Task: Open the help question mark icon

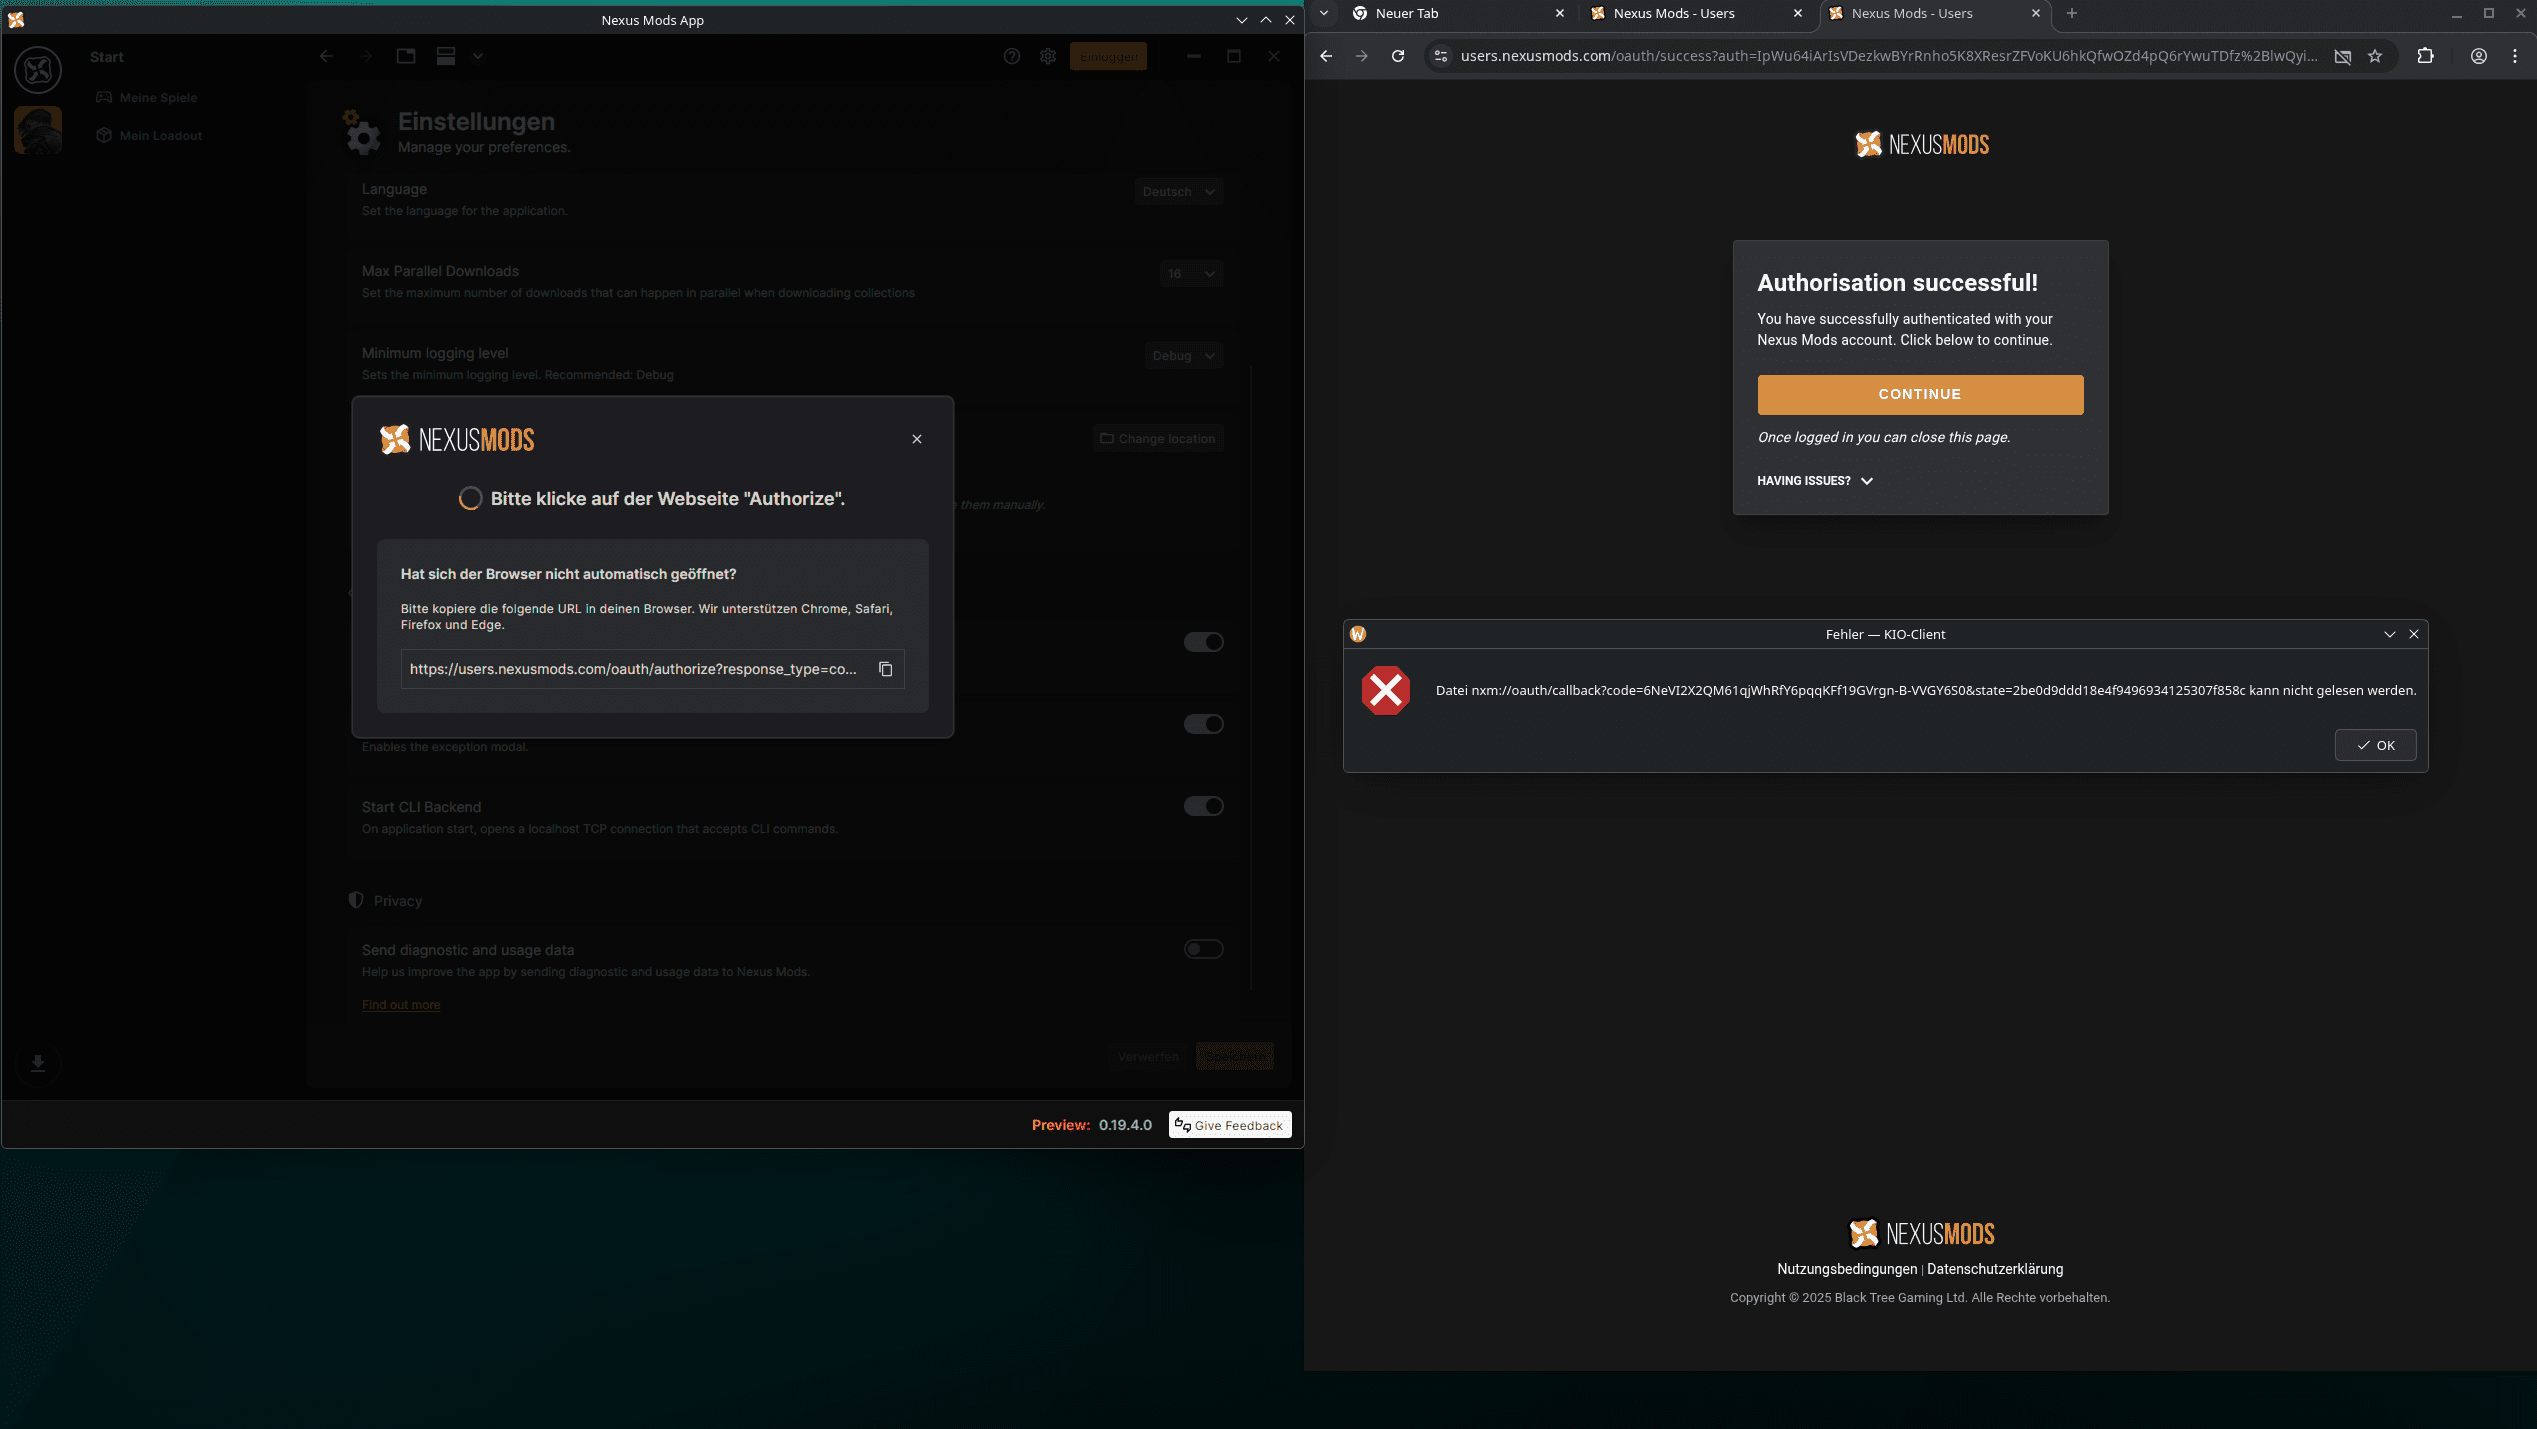Action: pos(1011,56)
